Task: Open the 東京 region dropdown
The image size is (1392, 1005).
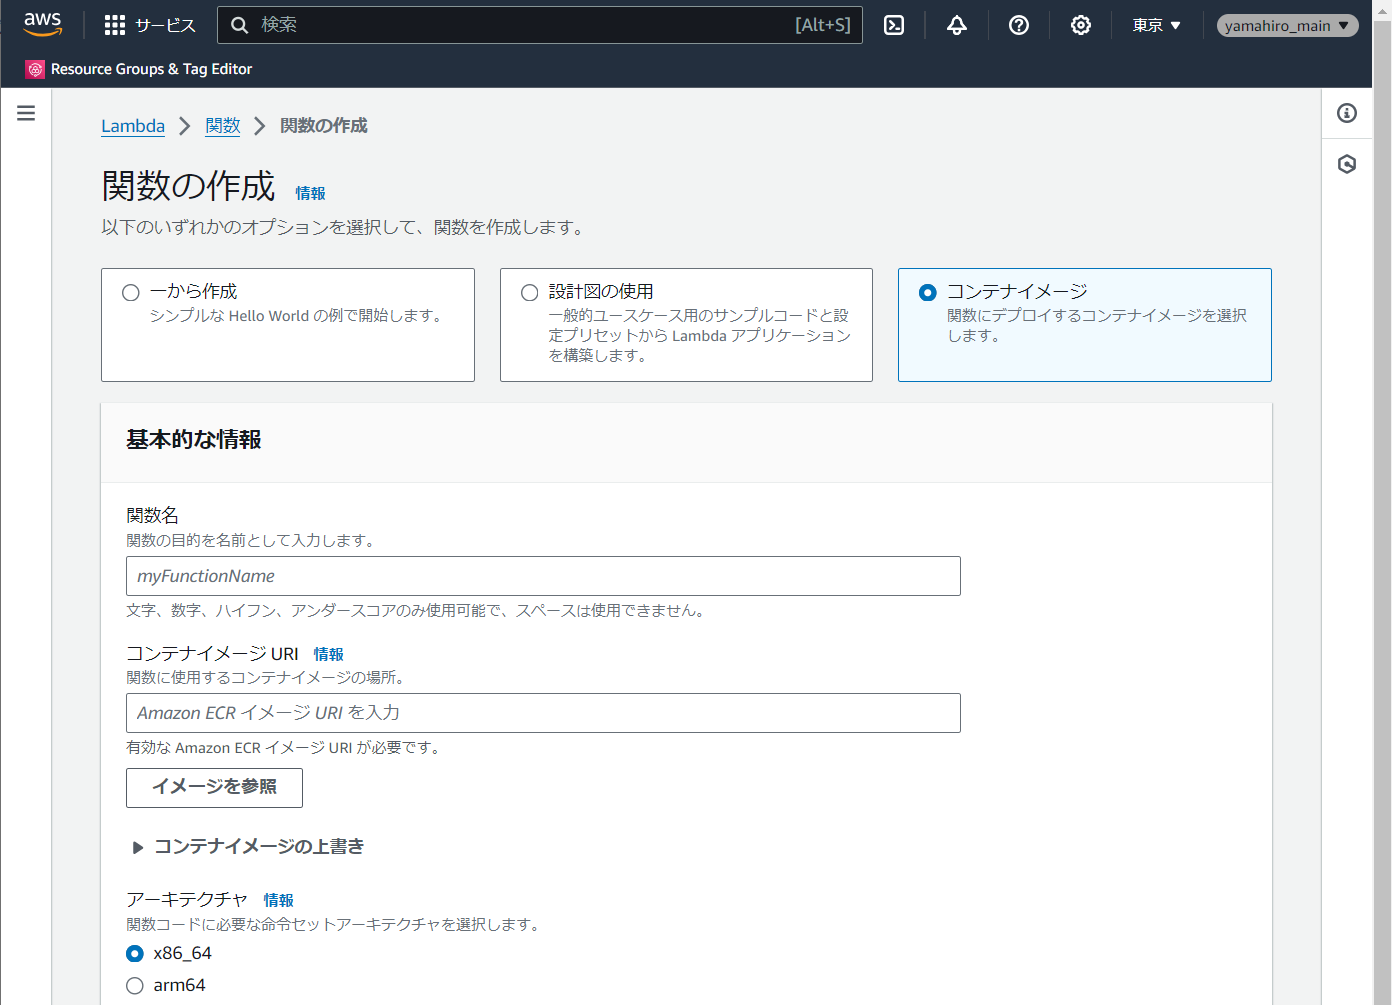Action: [1155, 25]
